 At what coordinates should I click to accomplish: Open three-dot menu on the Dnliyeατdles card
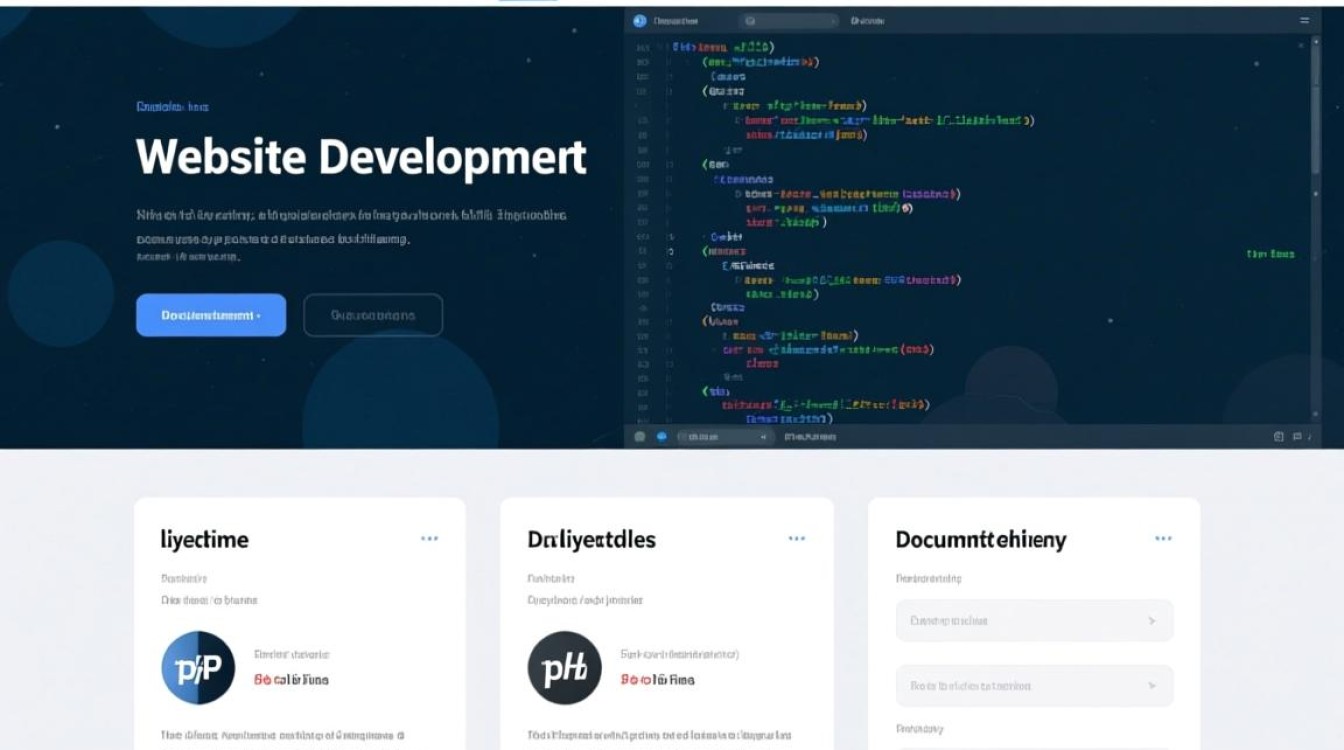(x=796, y=539)
